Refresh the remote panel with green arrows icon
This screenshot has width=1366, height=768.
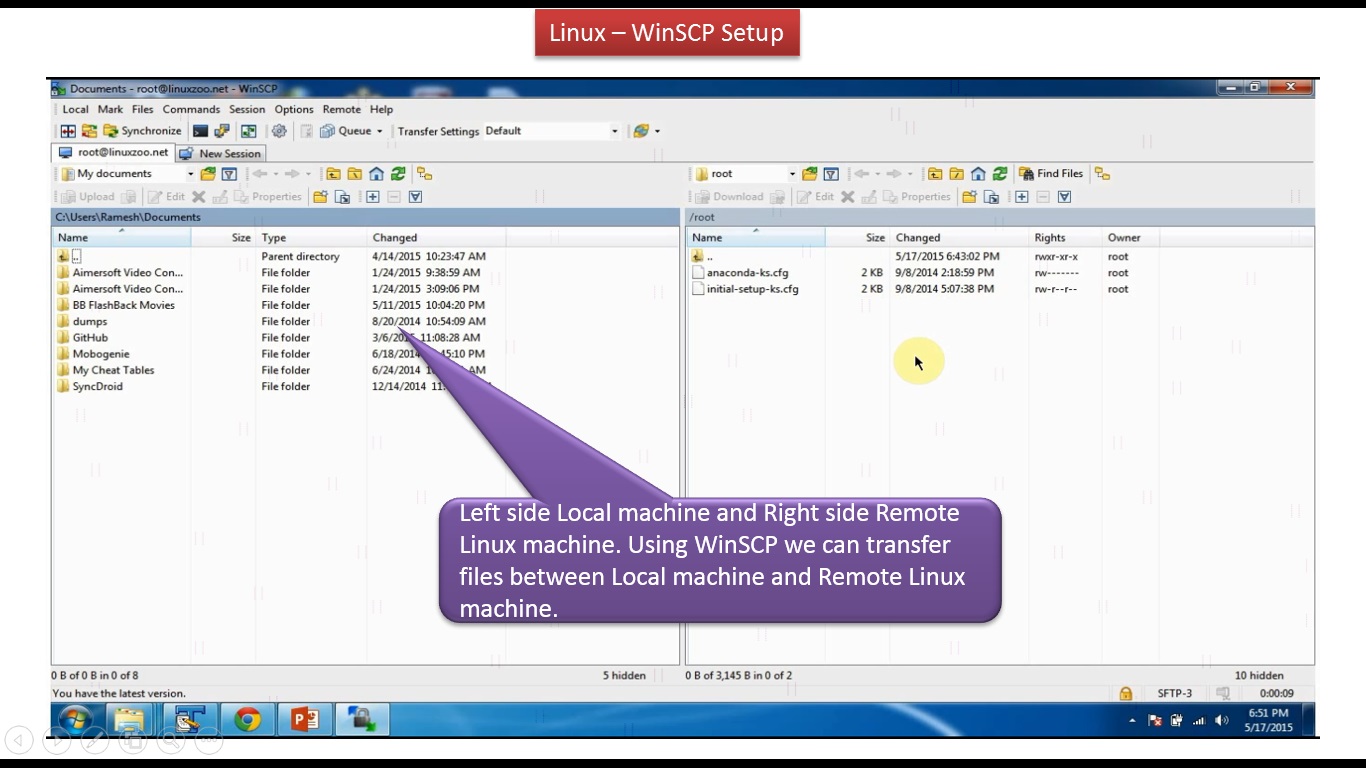tap(1001, 174)
